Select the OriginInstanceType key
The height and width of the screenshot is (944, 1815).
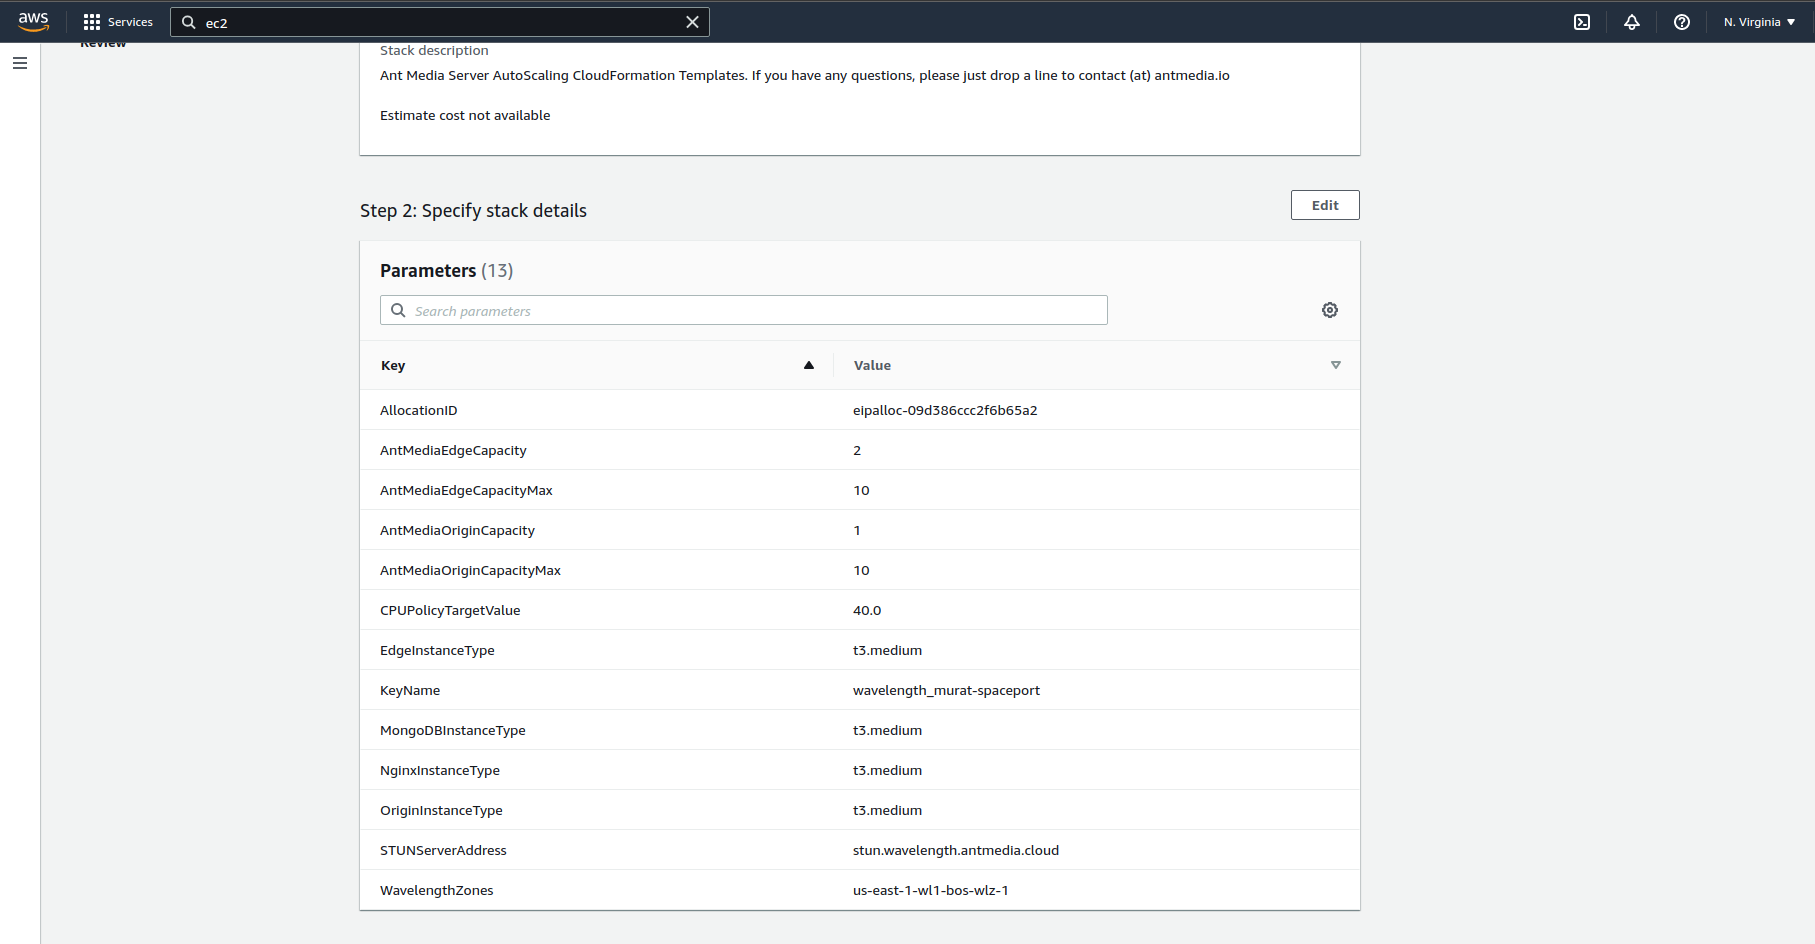441,810
